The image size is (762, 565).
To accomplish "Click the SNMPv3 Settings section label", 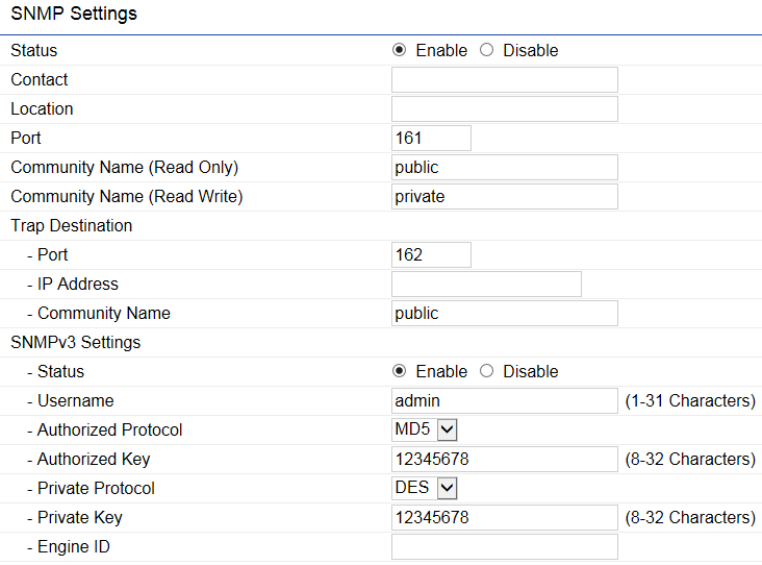I will tap(75, 342).
